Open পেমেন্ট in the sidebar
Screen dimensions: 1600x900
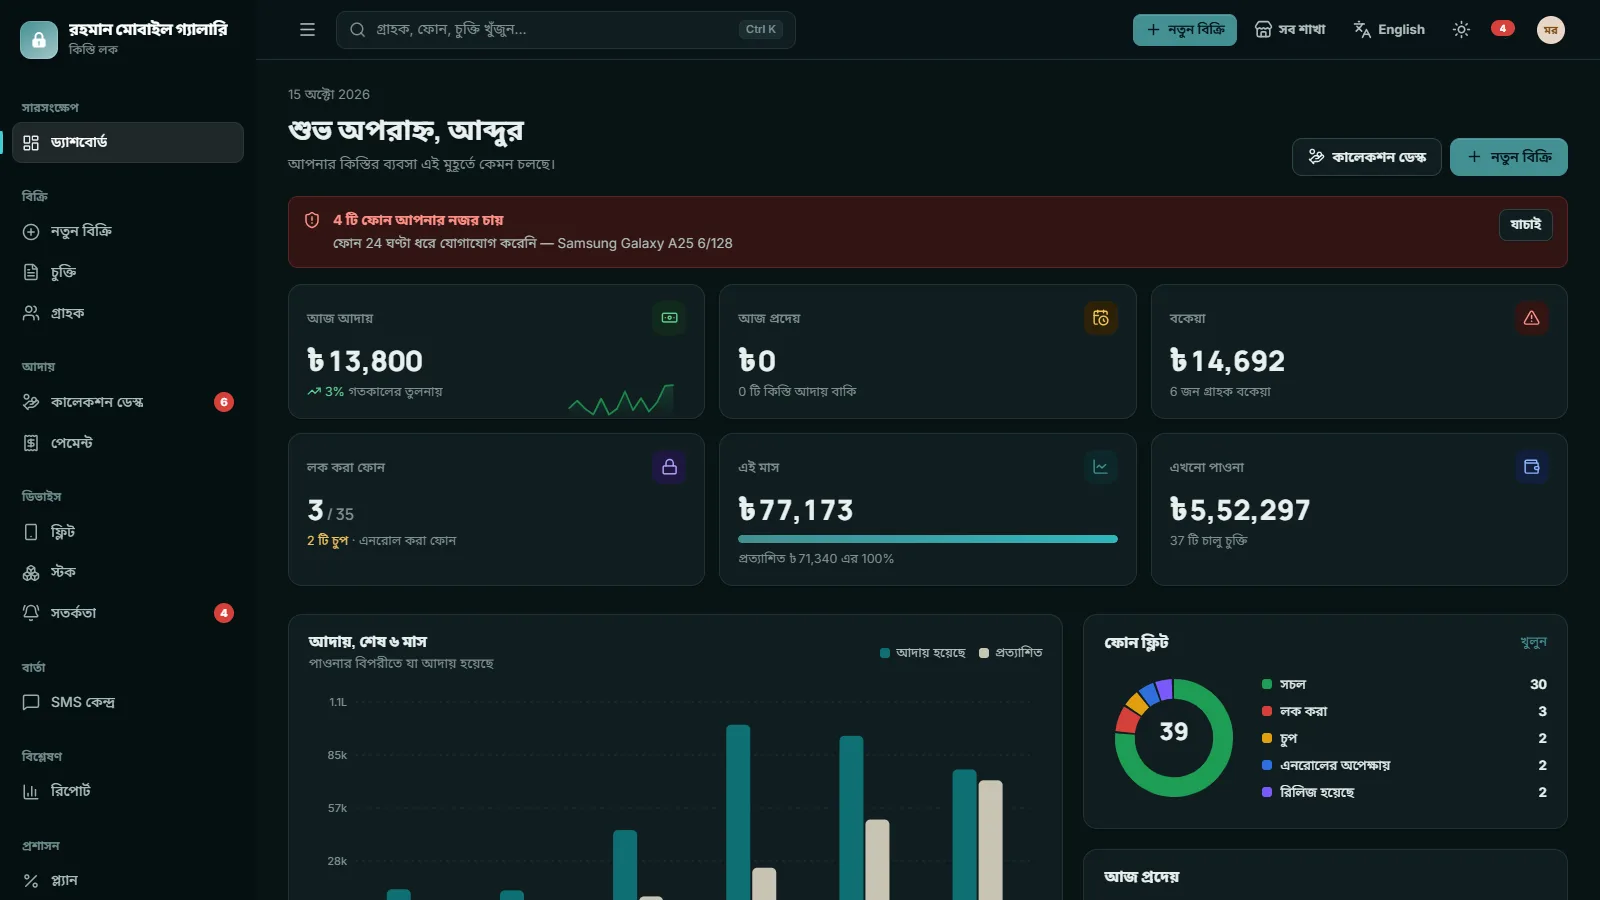pyautogui.click(x=128, y=443)
